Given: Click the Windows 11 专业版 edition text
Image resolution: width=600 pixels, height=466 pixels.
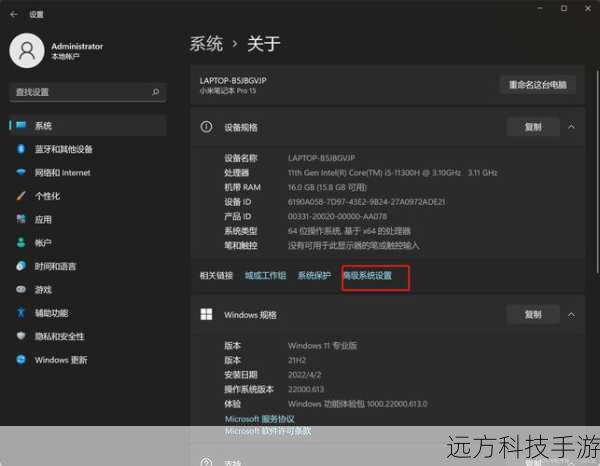Looking at the screenshot, I should coord(322,346).
